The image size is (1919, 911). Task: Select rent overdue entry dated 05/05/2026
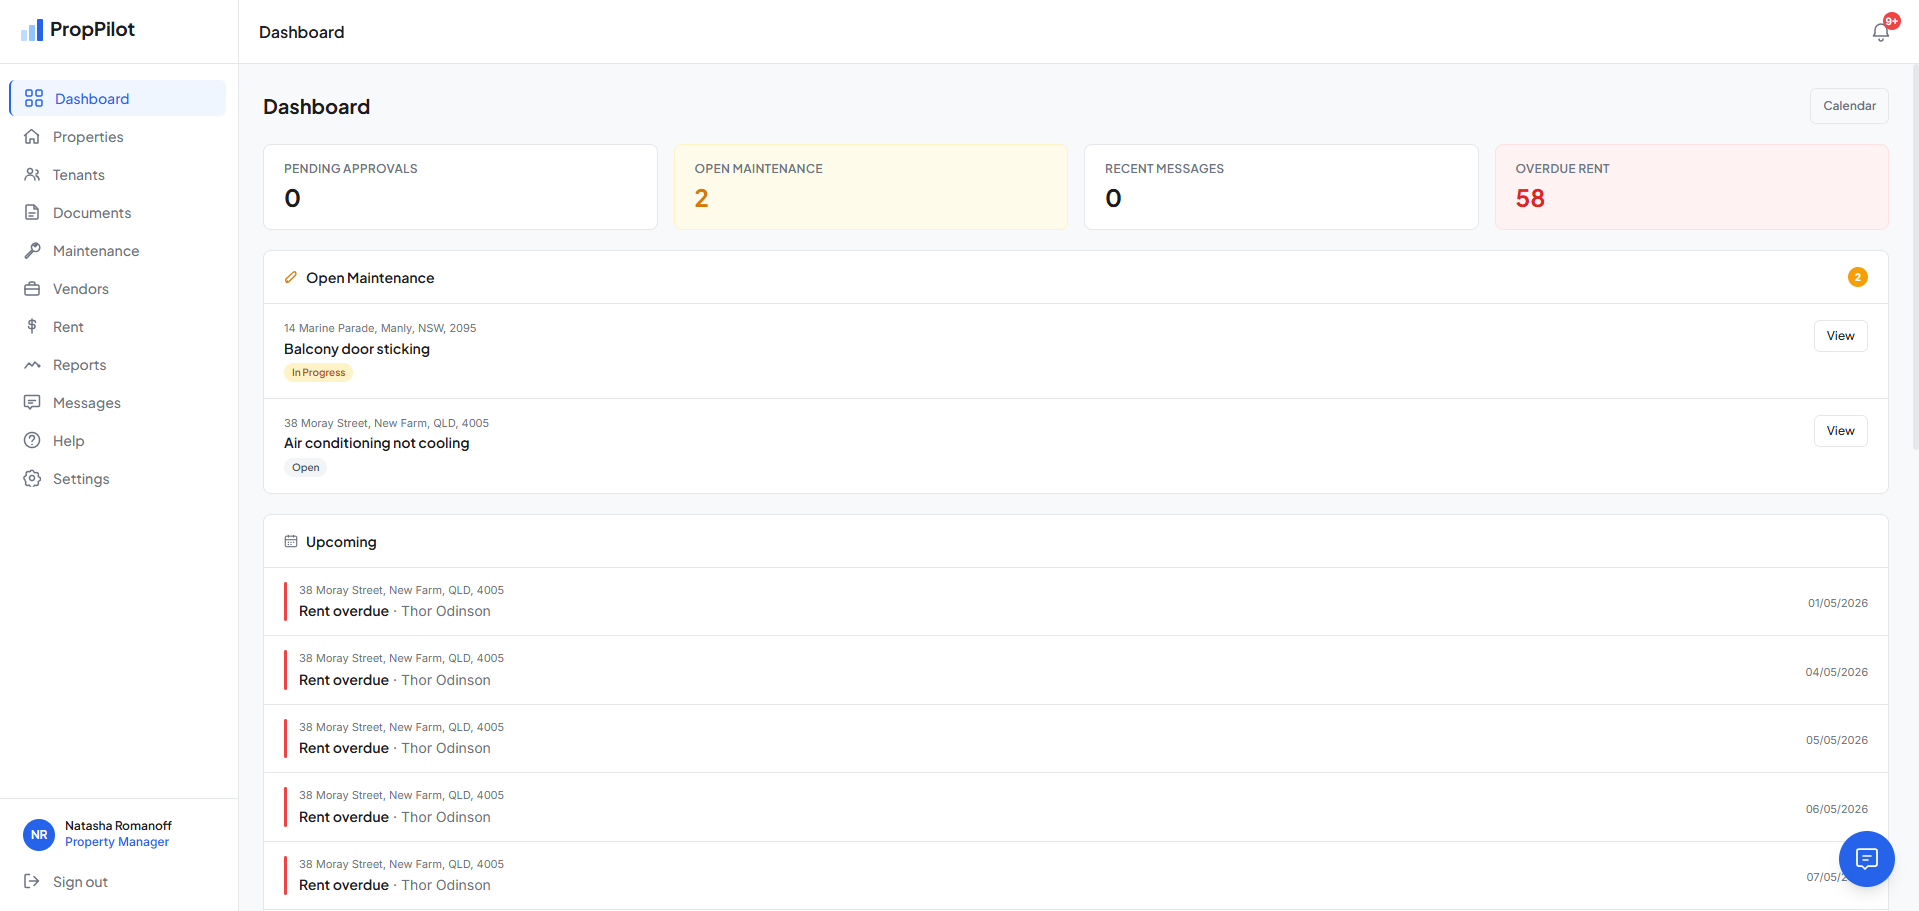(x=1075, y=739)
